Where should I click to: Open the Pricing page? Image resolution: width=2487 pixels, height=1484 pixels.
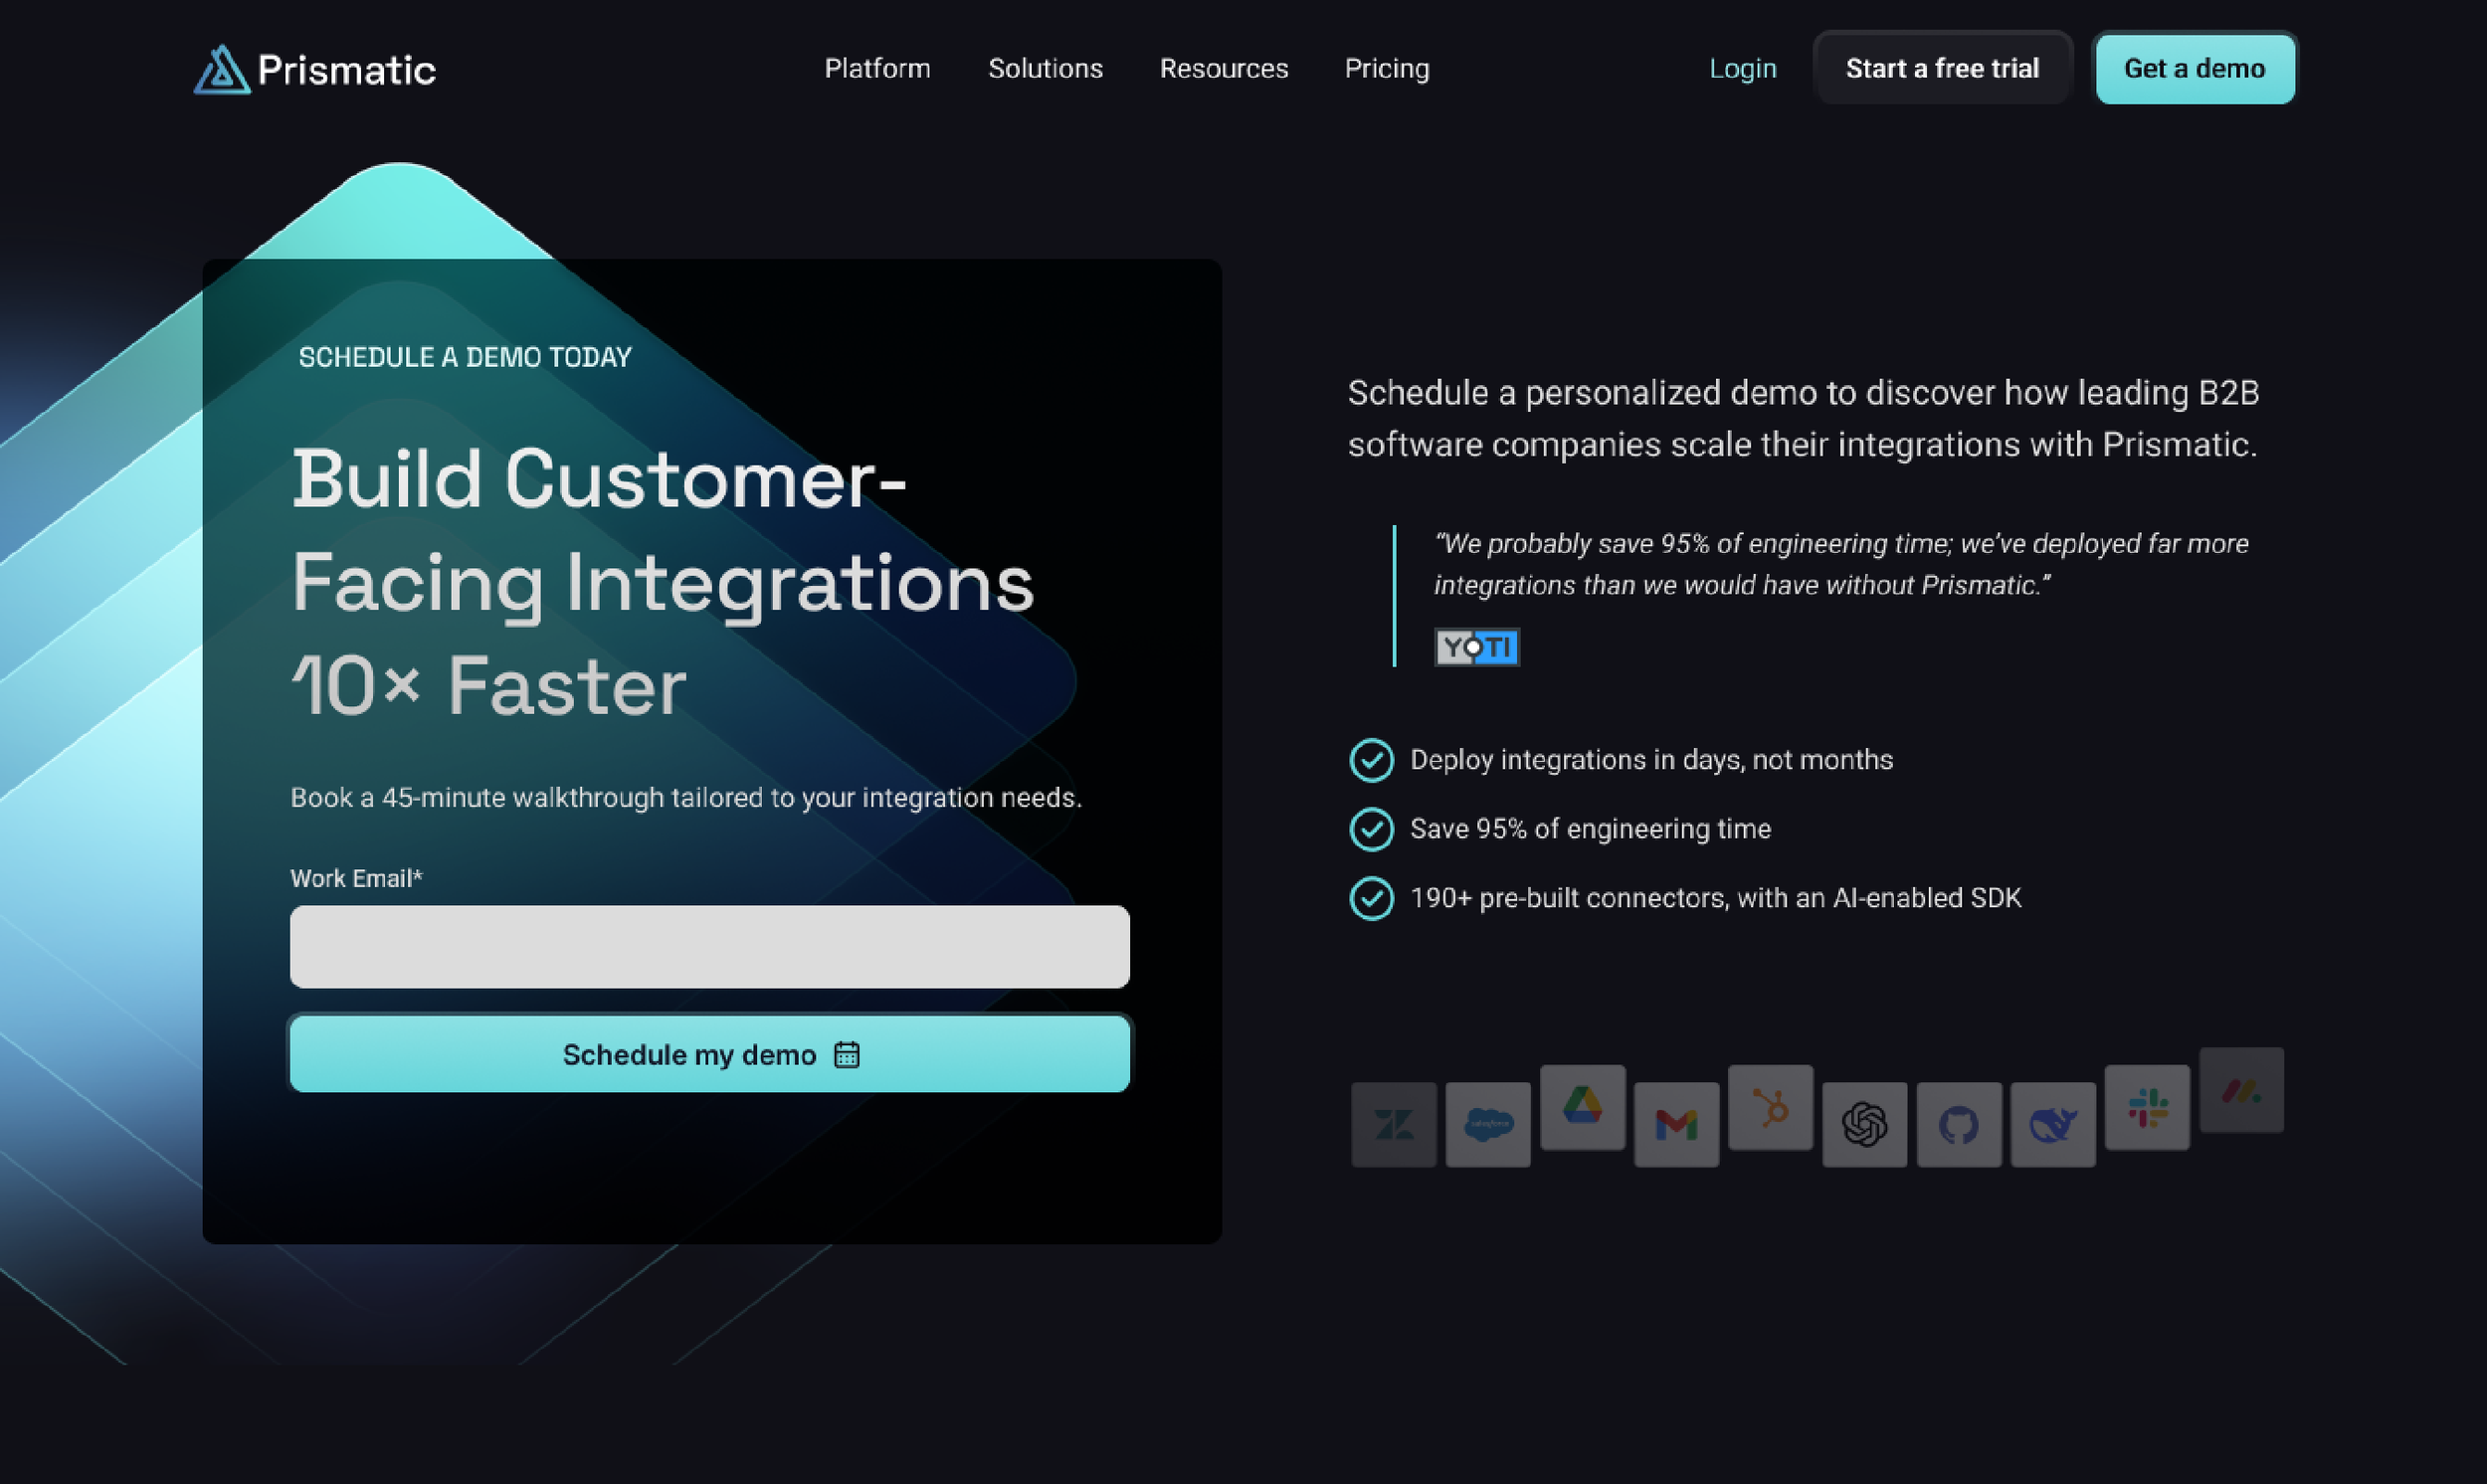[x=1386, y=68]
